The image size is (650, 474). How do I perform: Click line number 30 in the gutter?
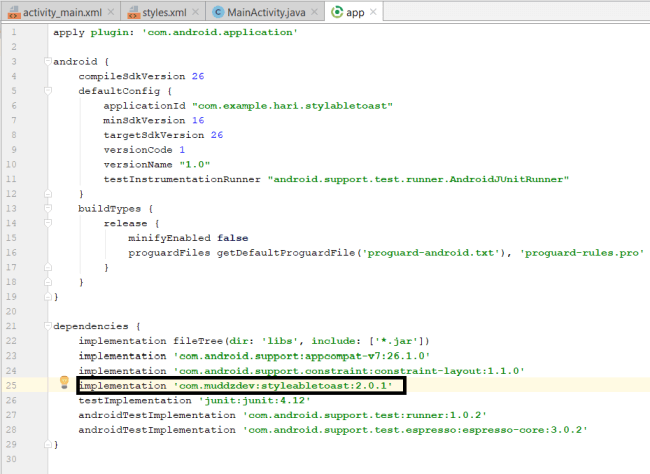point(11,459)
